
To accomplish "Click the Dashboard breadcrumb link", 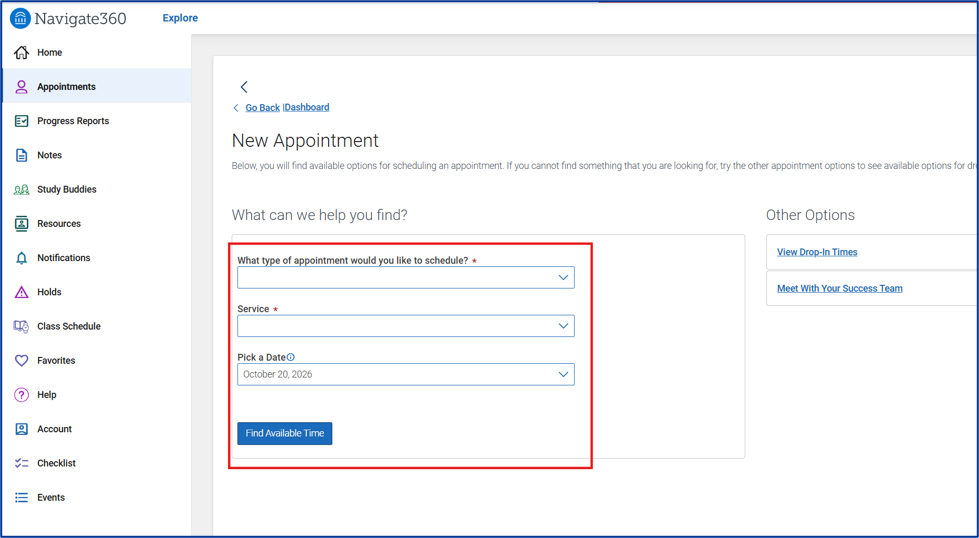I will point(307,107).
